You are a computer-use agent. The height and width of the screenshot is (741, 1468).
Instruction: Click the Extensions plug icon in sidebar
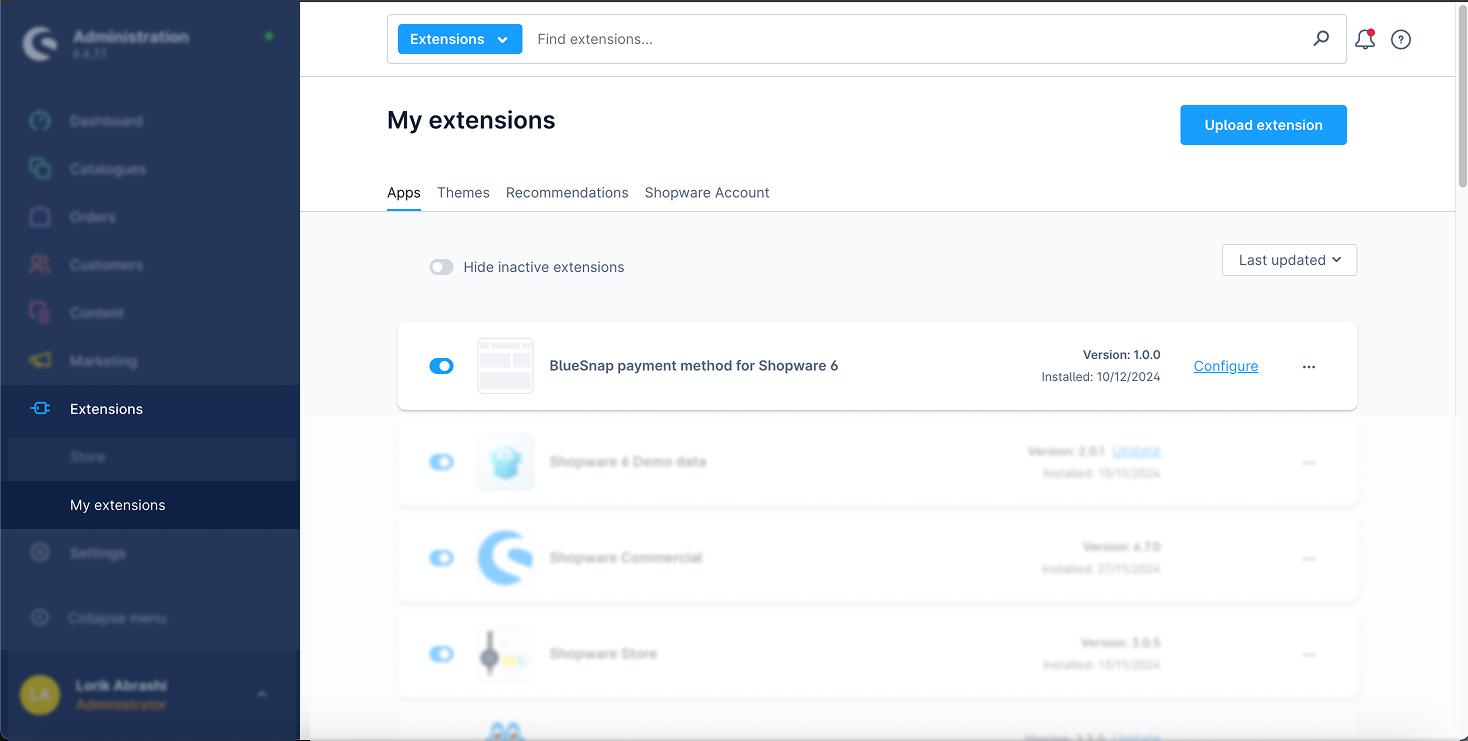pos(40,409)
